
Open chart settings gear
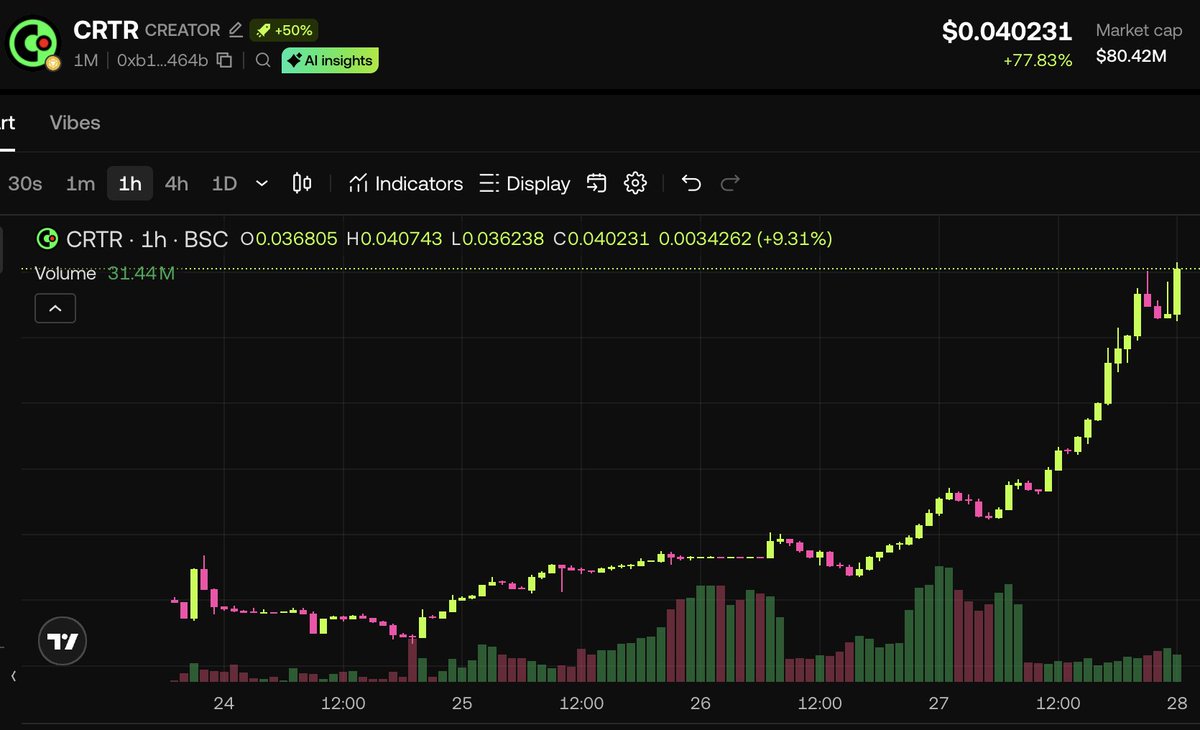pyautogui.click(x=635, y=183)
